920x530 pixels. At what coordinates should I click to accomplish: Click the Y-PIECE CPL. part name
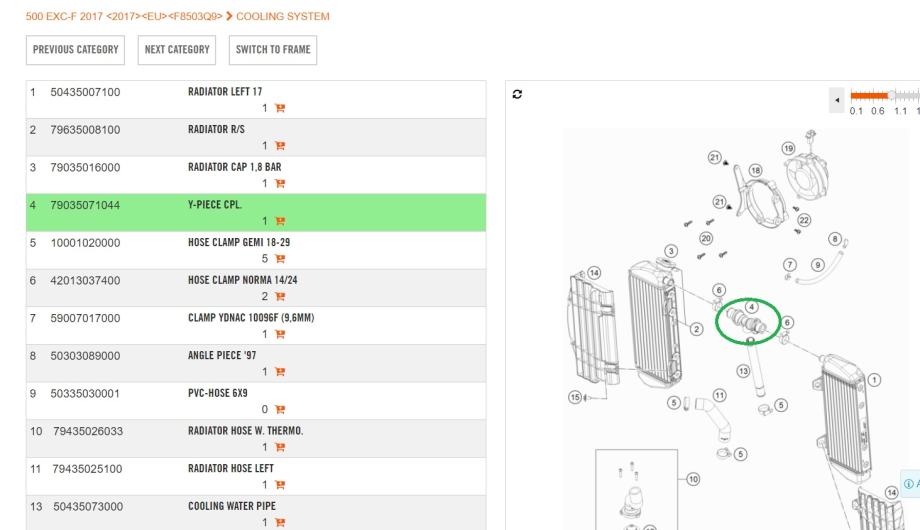tap(215, 205)
